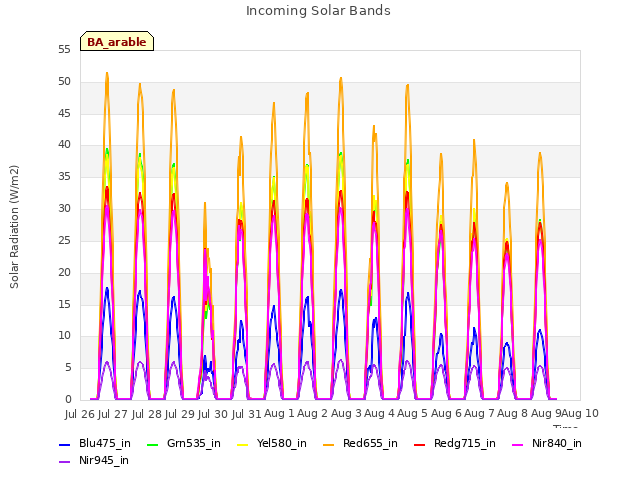Click the 40 y-axis tick label
Screen dimensions: 640x480
[64, 144]
